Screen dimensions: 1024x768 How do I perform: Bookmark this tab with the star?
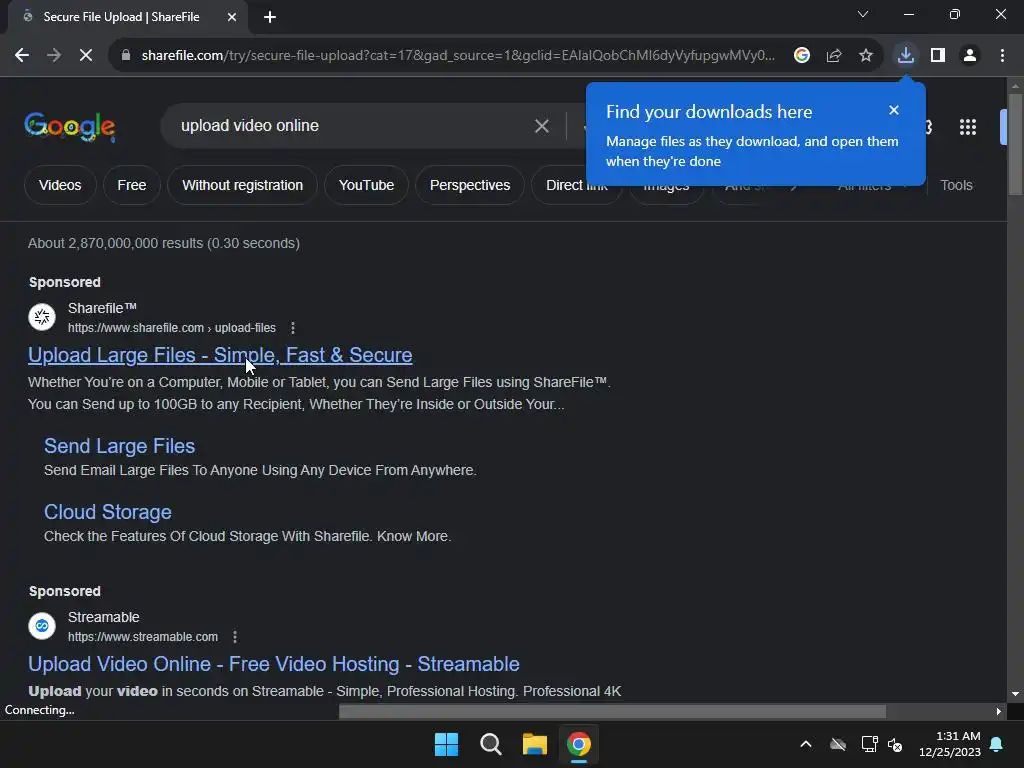pos(866,56)
